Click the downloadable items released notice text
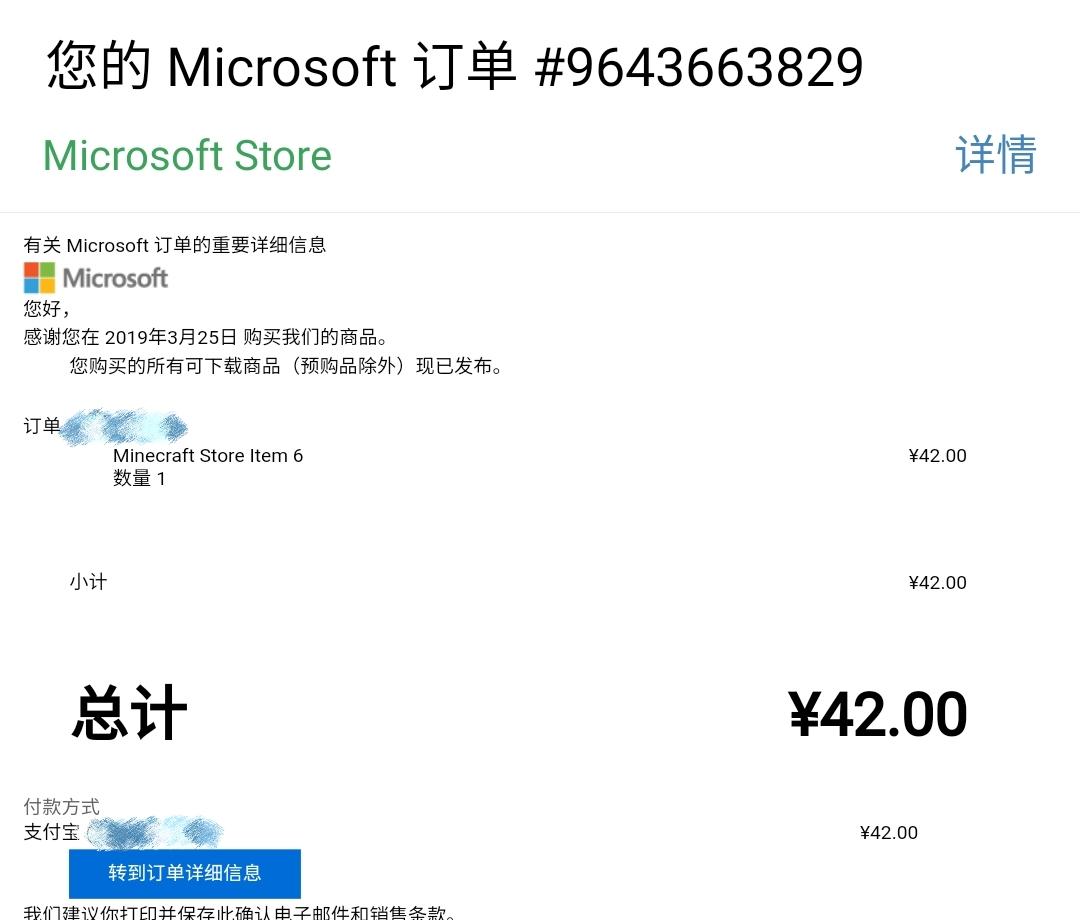Image resolution: width=1080 pixels, height=920 pixels. click(x=286, y=366)
